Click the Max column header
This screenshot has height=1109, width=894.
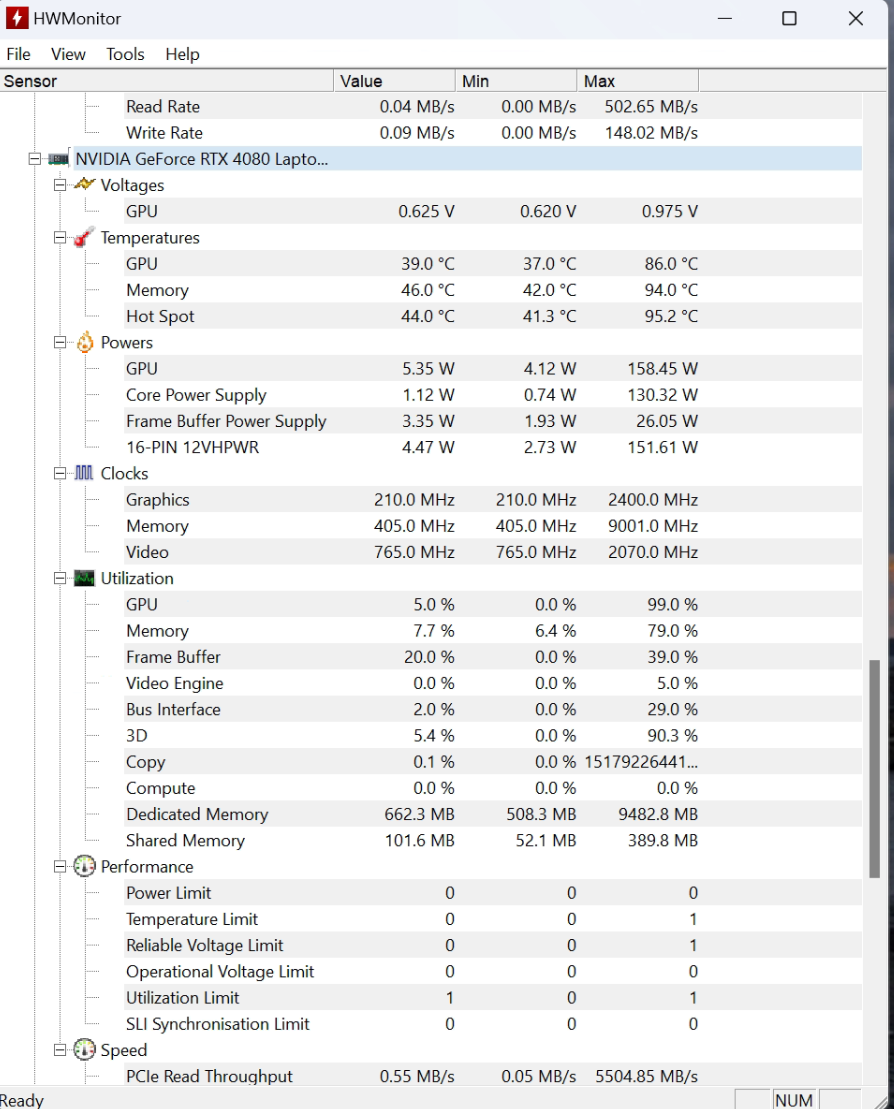click(x=637, y=81)
